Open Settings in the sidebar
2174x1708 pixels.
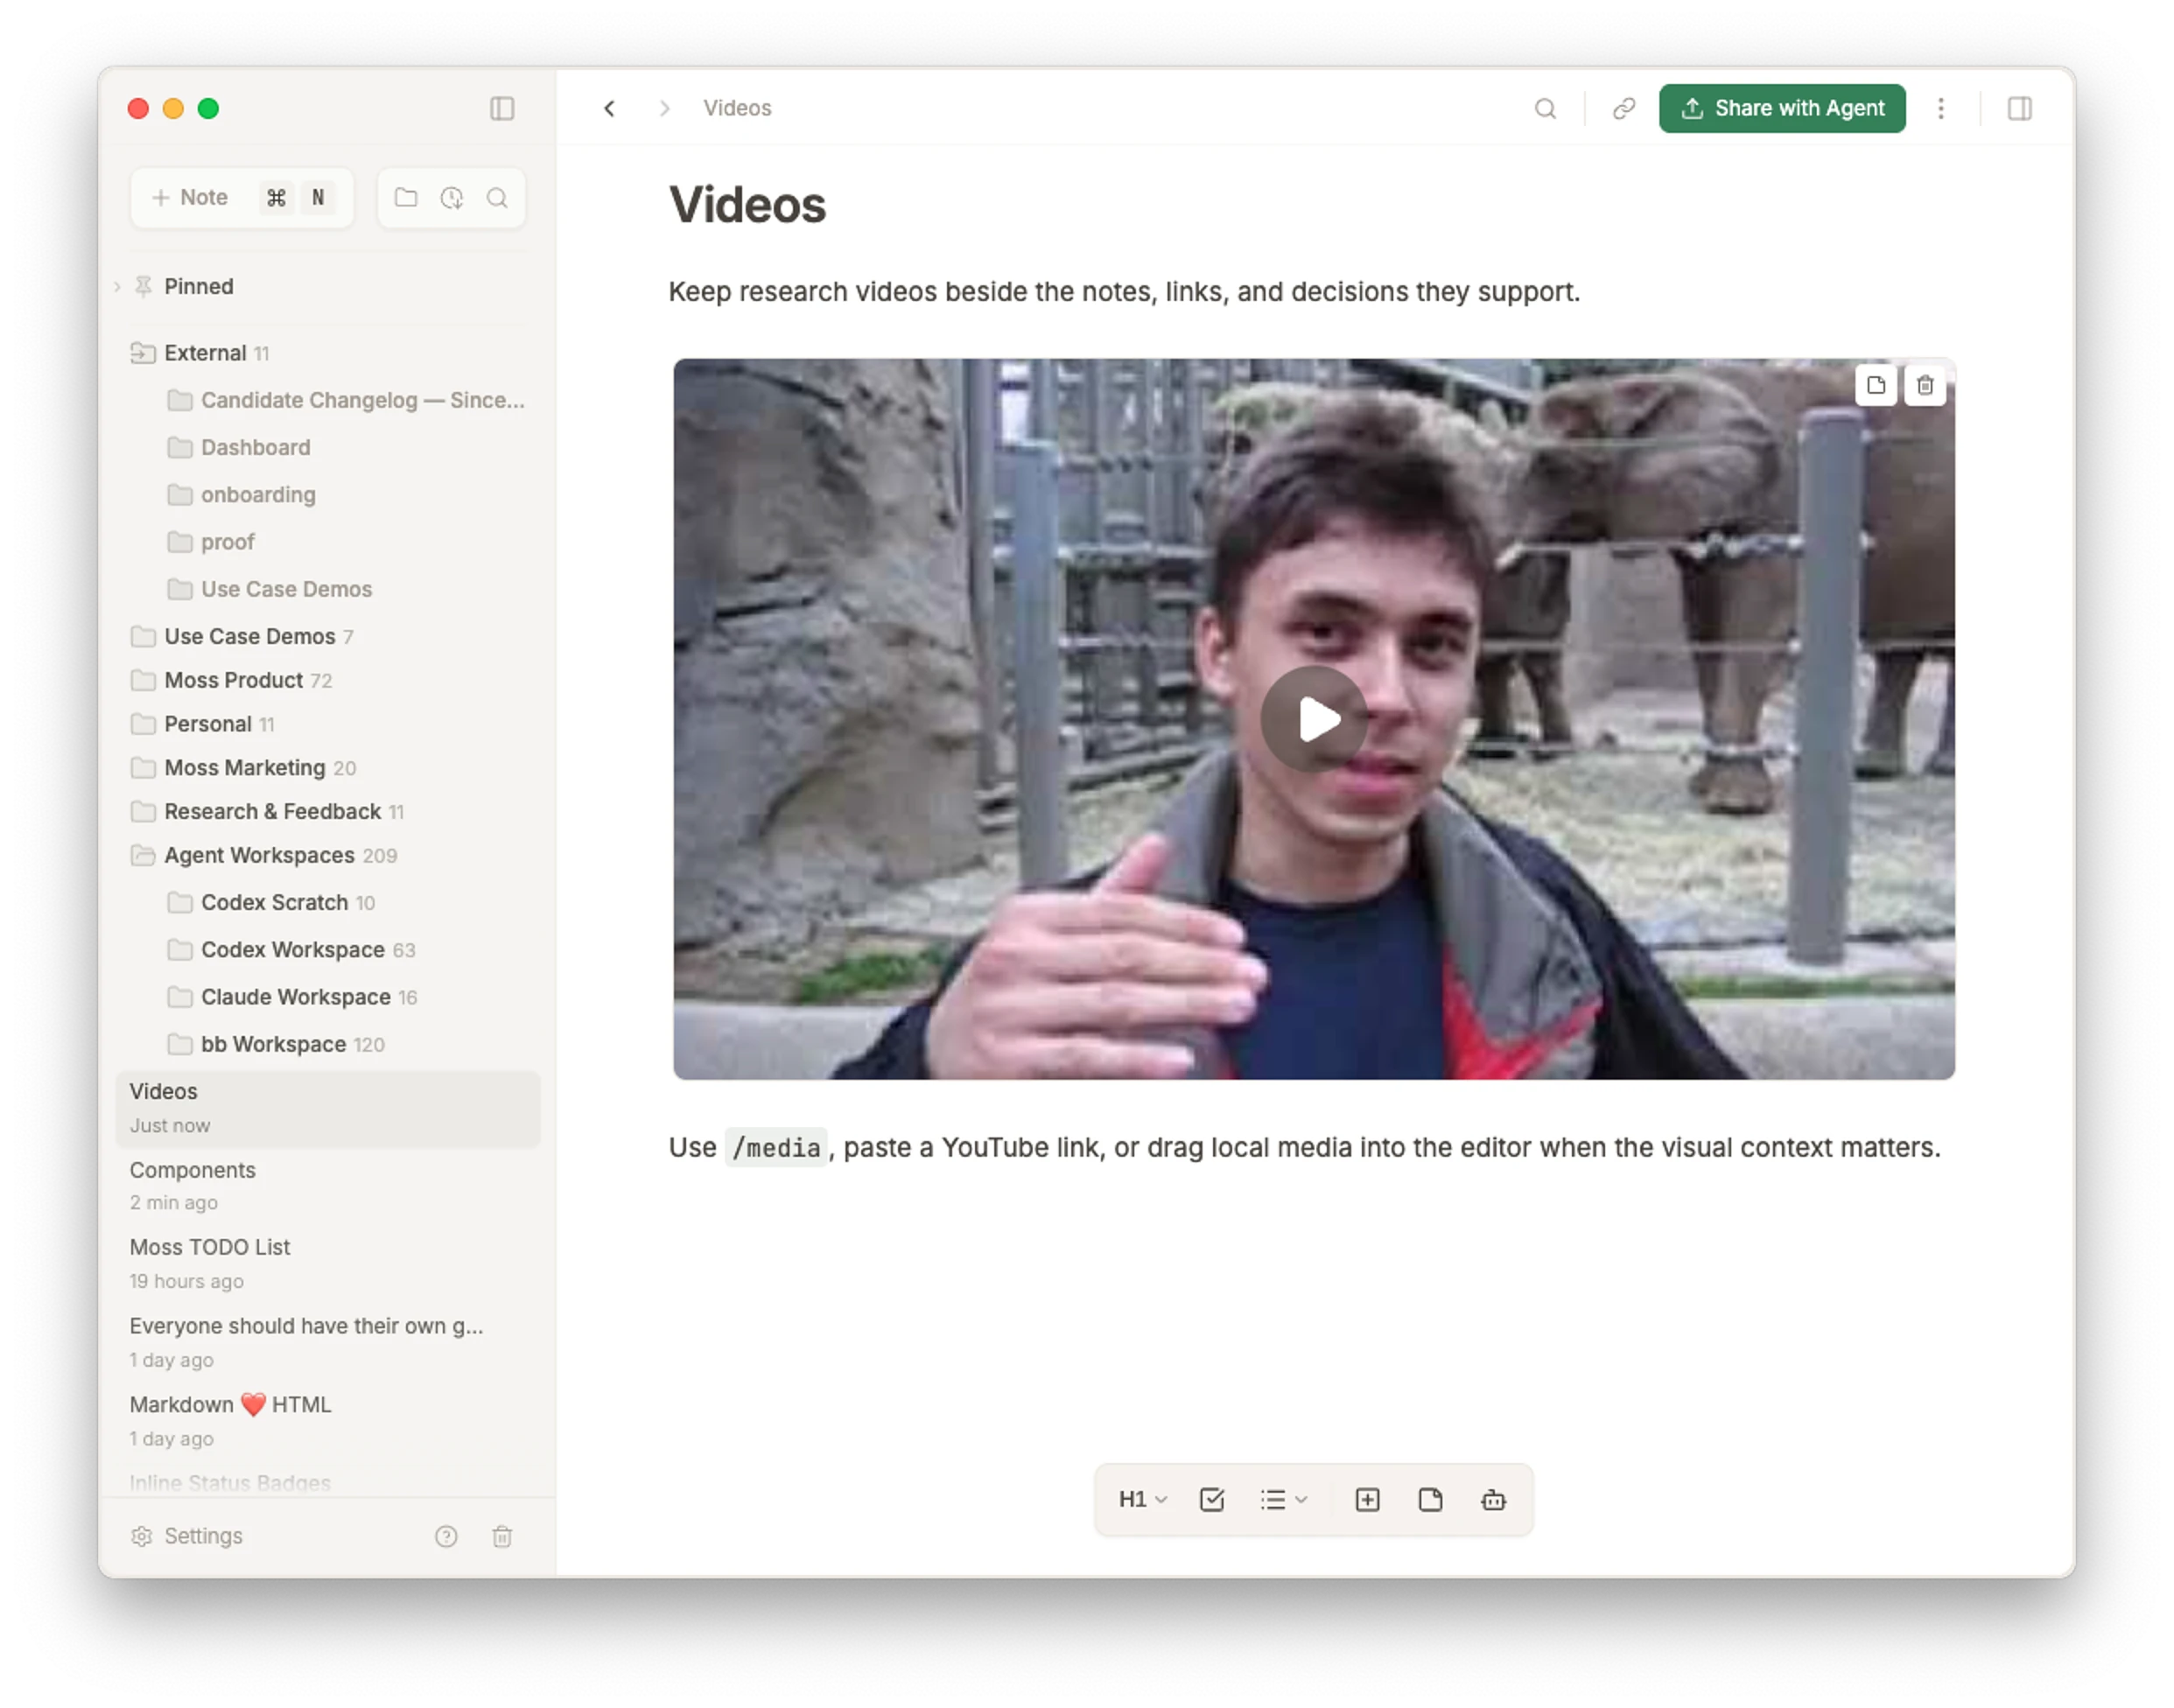pyautogui.click(x=187, y=1536)
